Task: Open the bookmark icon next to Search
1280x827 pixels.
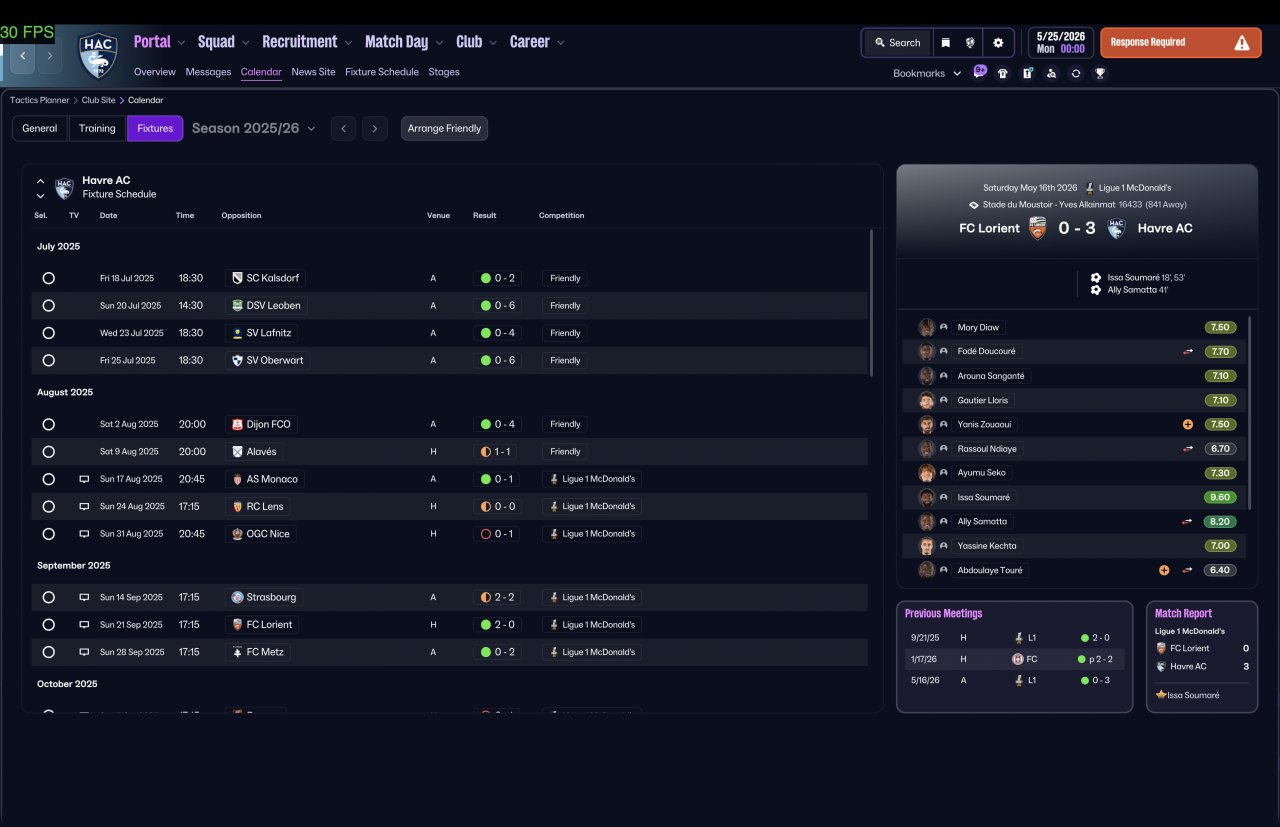Action: [x=945, y=43]
